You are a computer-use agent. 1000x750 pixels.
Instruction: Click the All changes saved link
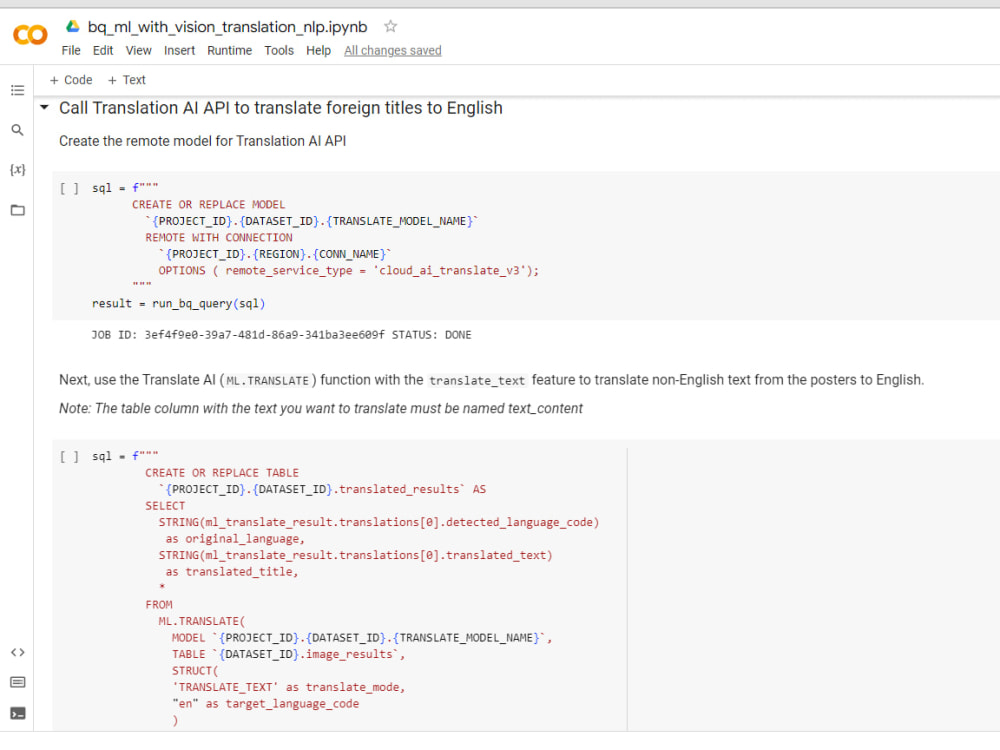point(393,50)
